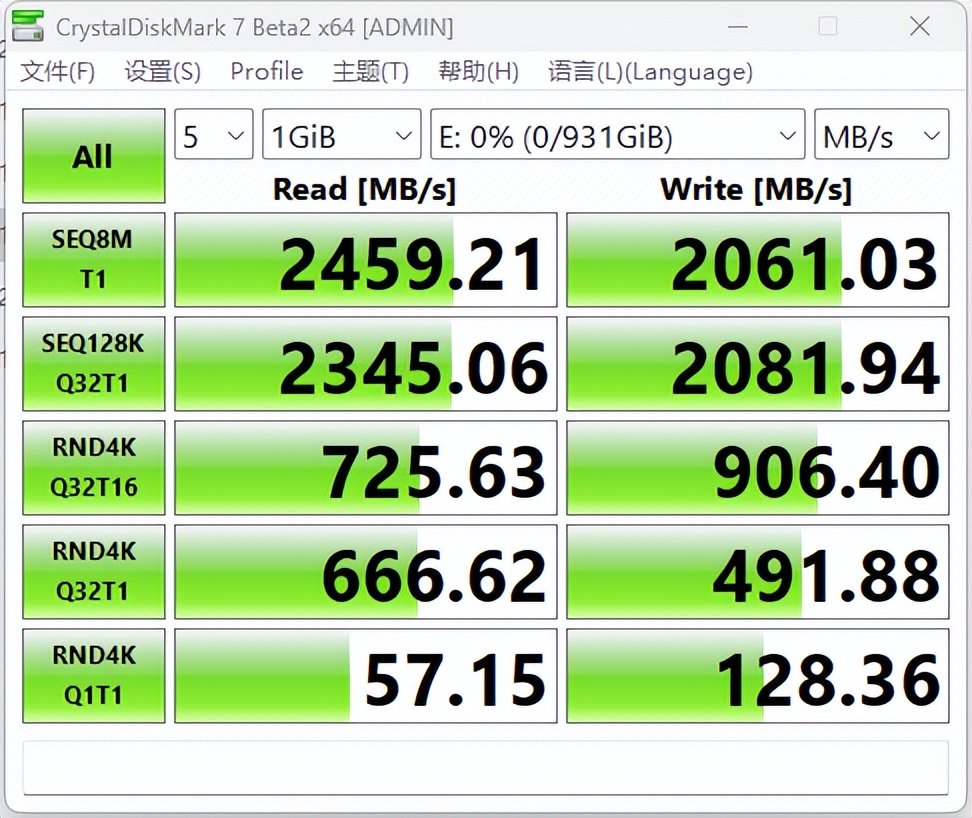Open the 帮助(H) menu

pos(478,71)
